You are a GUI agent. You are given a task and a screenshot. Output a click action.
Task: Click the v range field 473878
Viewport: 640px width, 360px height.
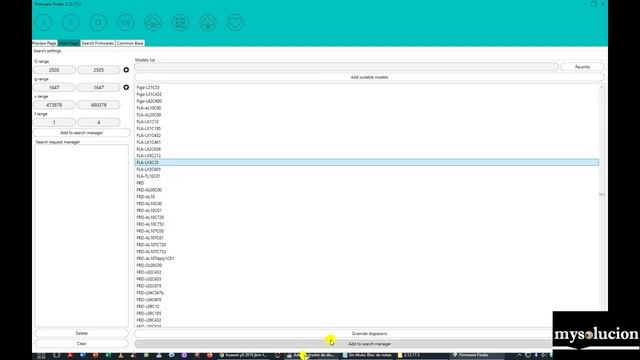[54, 105]
